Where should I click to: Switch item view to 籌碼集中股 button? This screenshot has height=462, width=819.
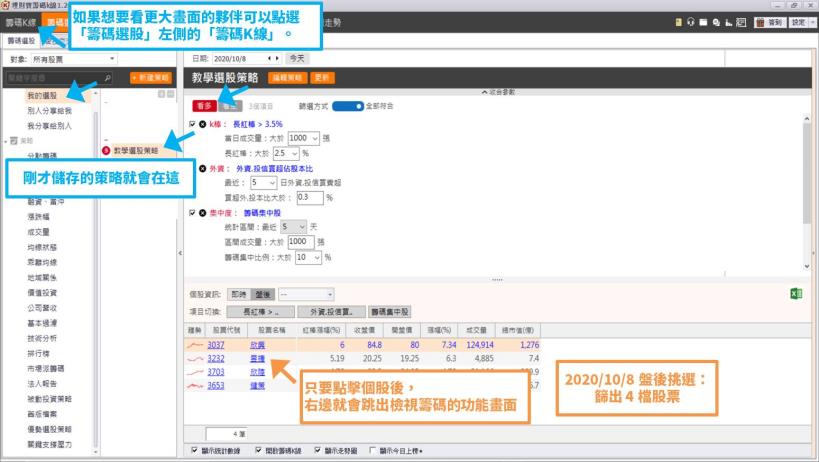pos(389,312)
